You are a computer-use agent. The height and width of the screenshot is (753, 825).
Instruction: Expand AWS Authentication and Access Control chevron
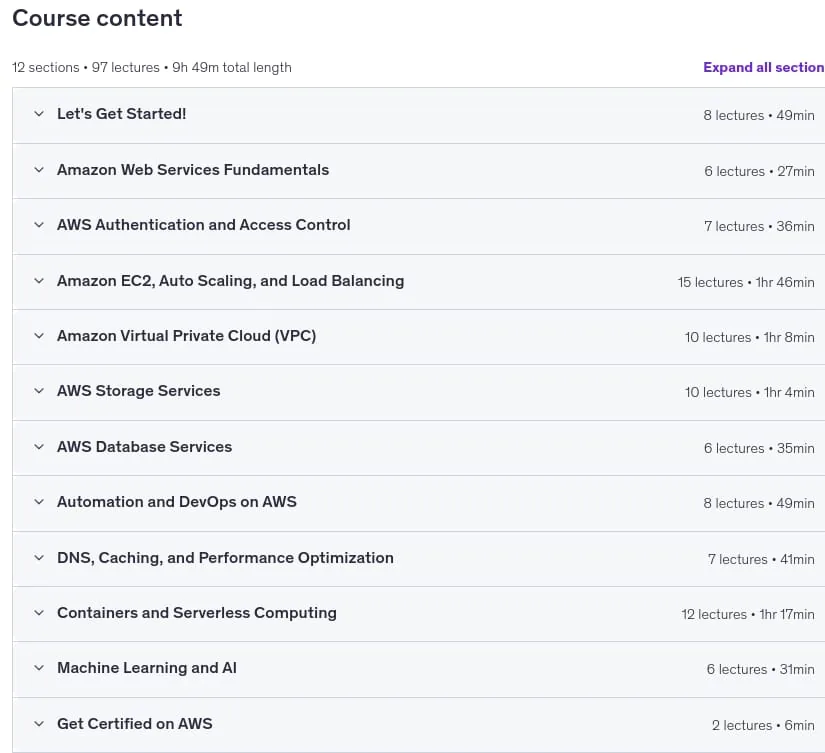(x=39, y=225)
